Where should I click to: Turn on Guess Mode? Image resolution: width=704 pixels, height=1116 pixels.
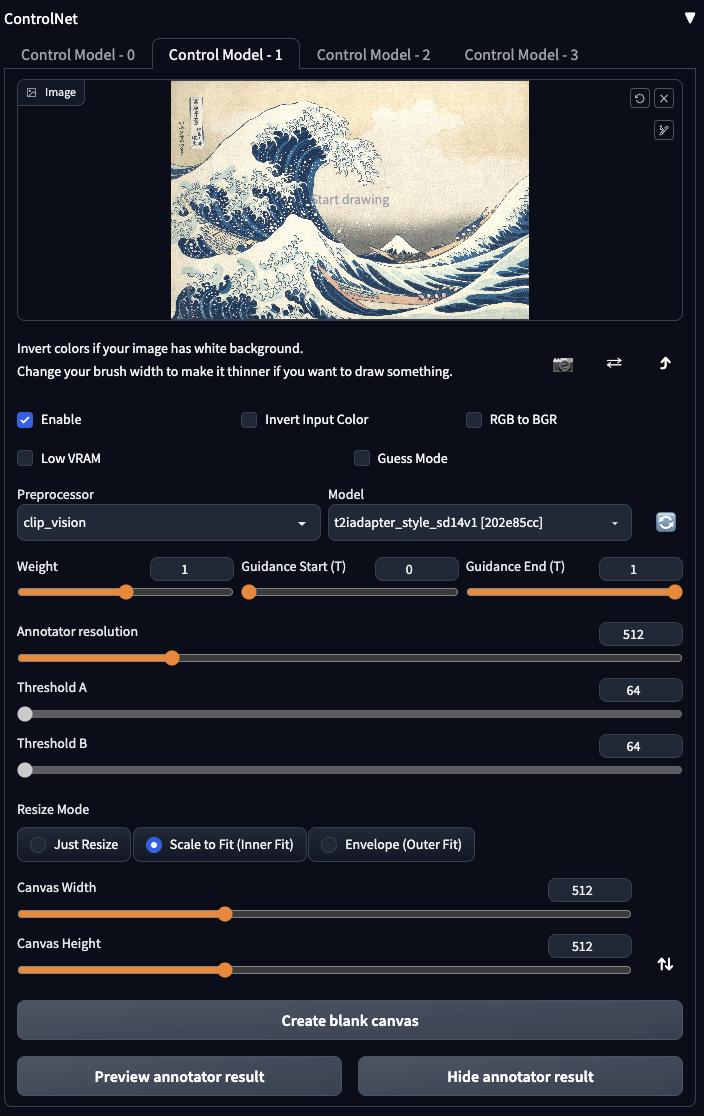pos(362,458)
